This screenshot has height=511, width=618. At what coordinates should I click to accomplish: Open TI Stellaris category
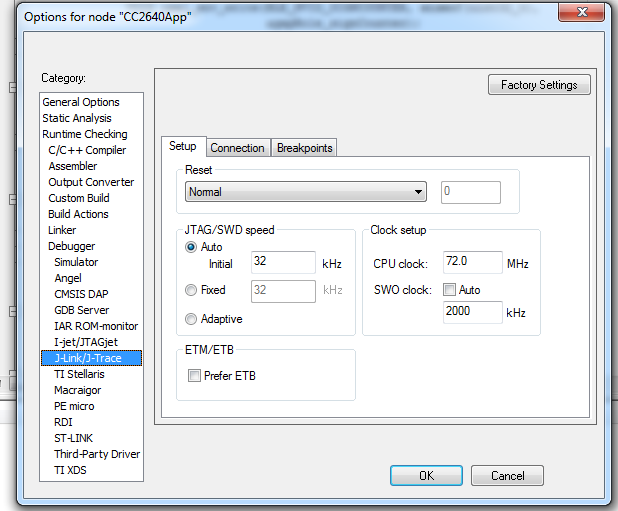(79, 374)
